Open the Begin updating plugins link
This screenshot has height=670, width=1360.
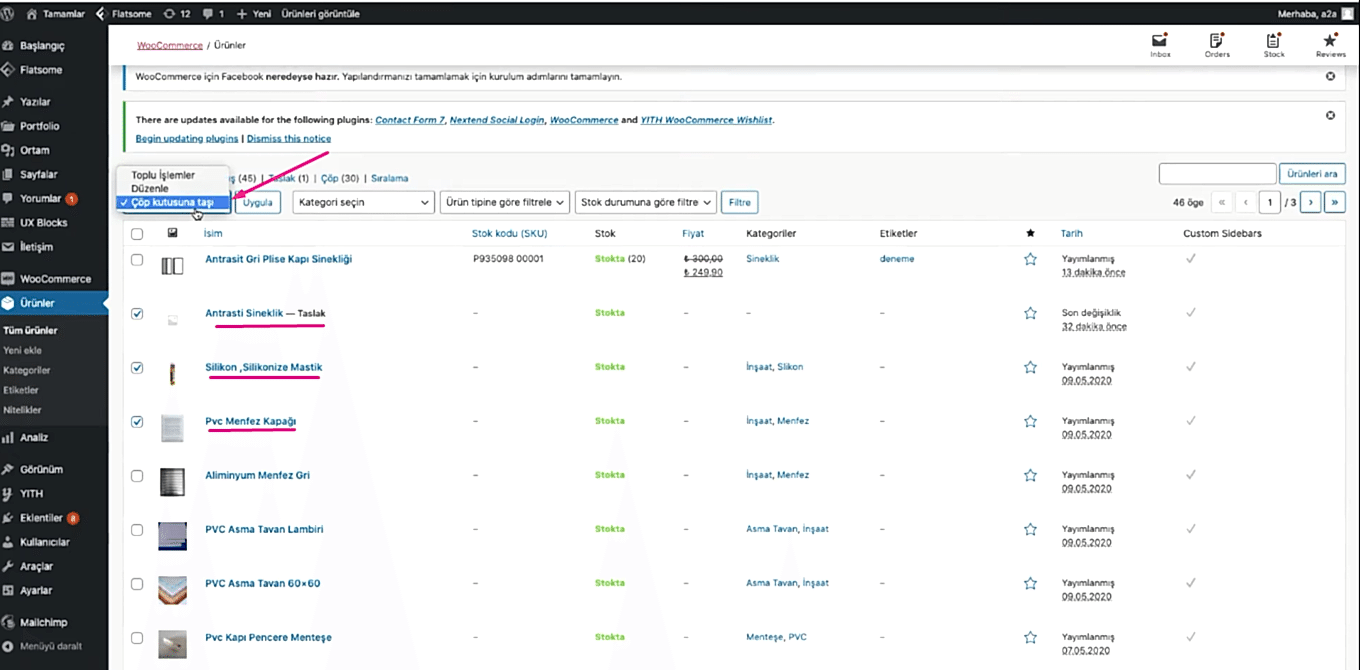coord(187,138)
